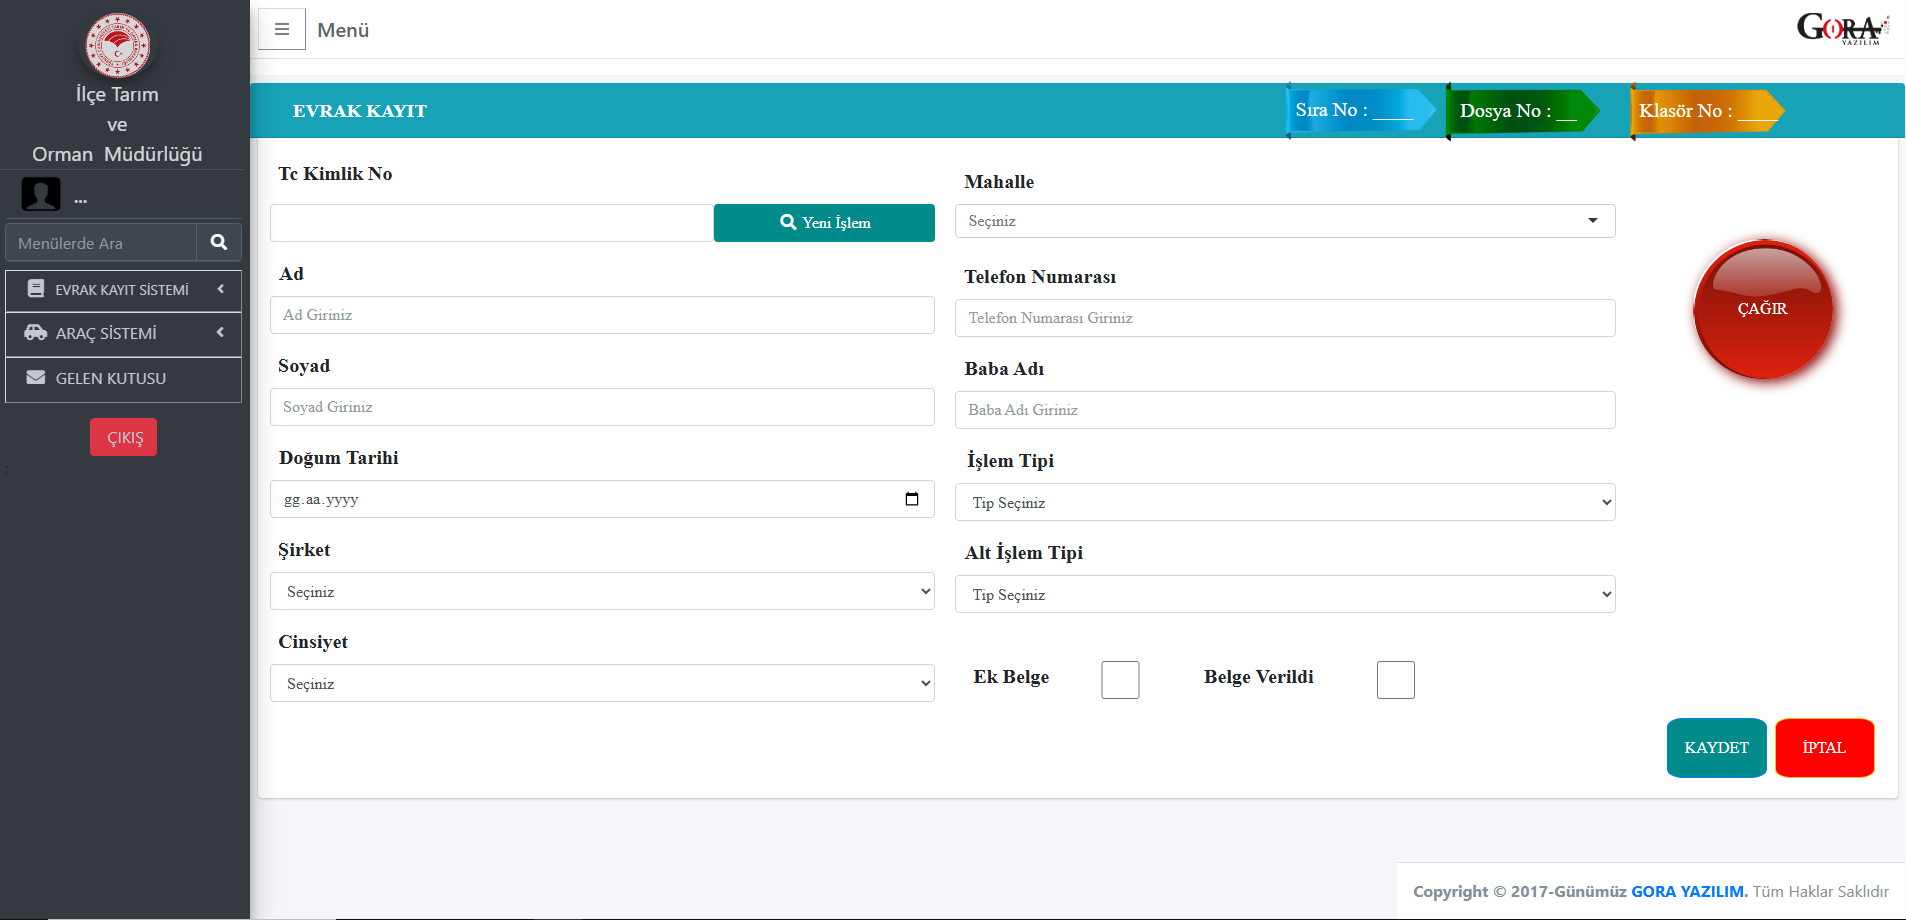The width and height of the screenshot is (1906, 920).
Task: Expand the İşlem Tipi dropdown
Action: 1284,503
